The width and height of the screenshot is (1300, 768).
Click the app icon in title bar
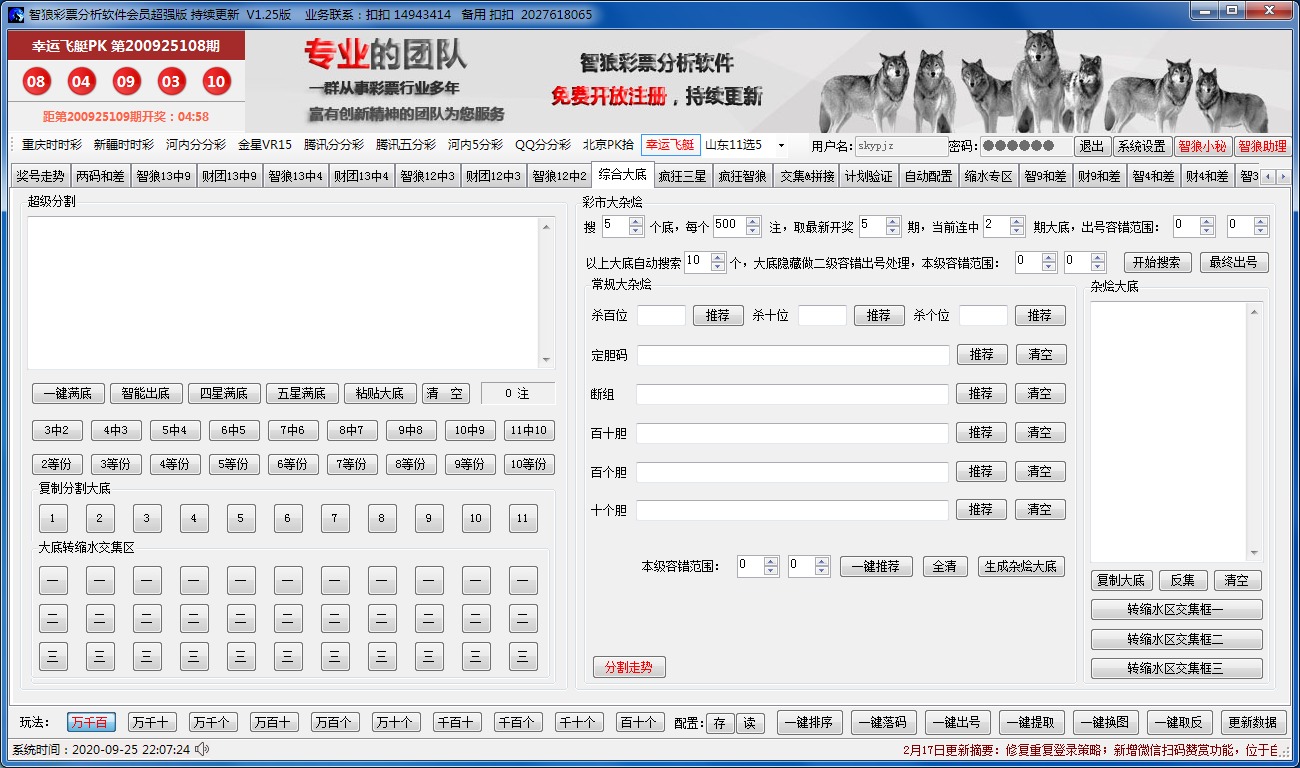click(x=15, y=14)
